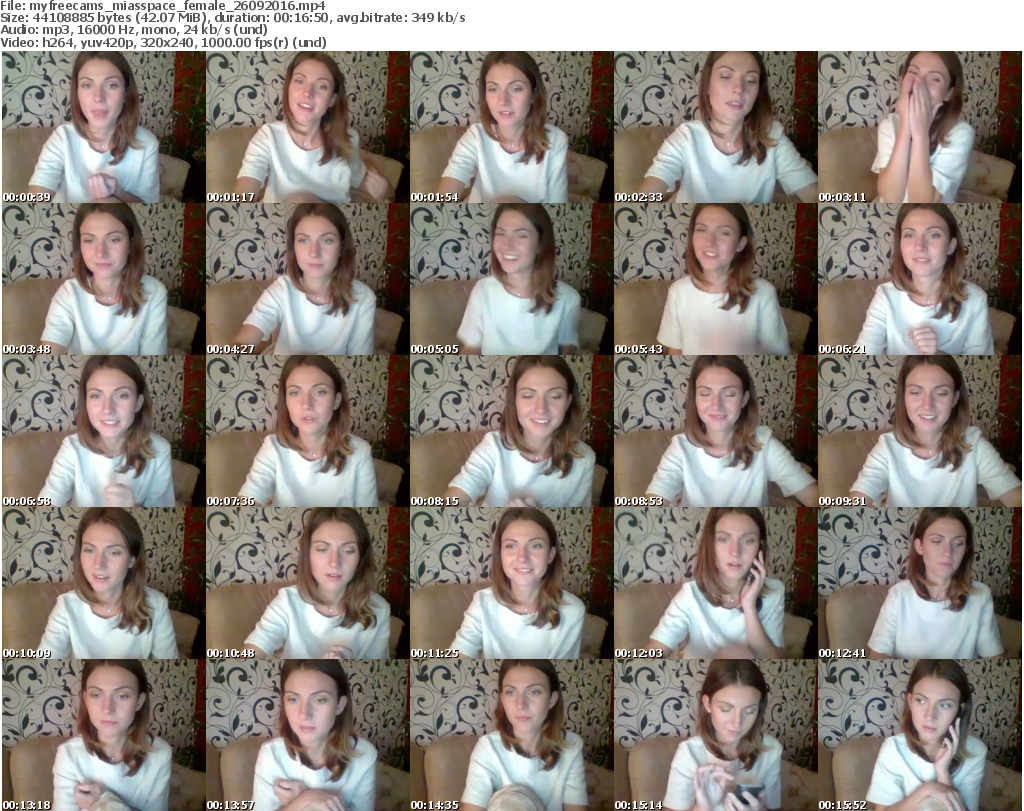Open the frame at 00:06:21
Viewport: 1024px width, 811px height.
pyautogui.click(x=919, y=279)
